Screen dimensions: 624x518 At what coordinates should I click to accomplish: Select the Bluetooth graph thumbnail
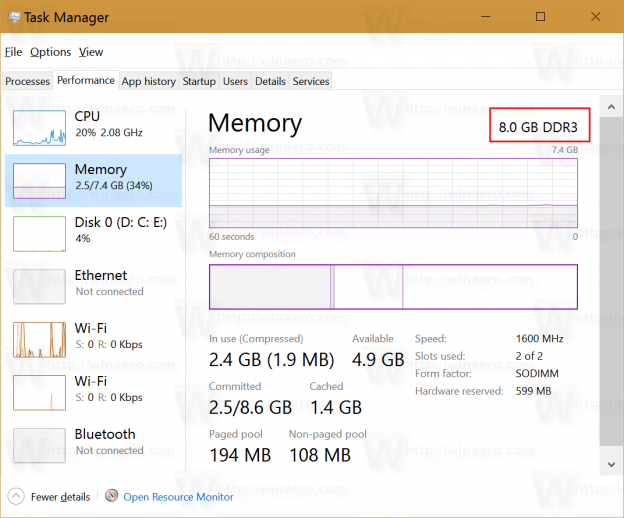point(39,445)
